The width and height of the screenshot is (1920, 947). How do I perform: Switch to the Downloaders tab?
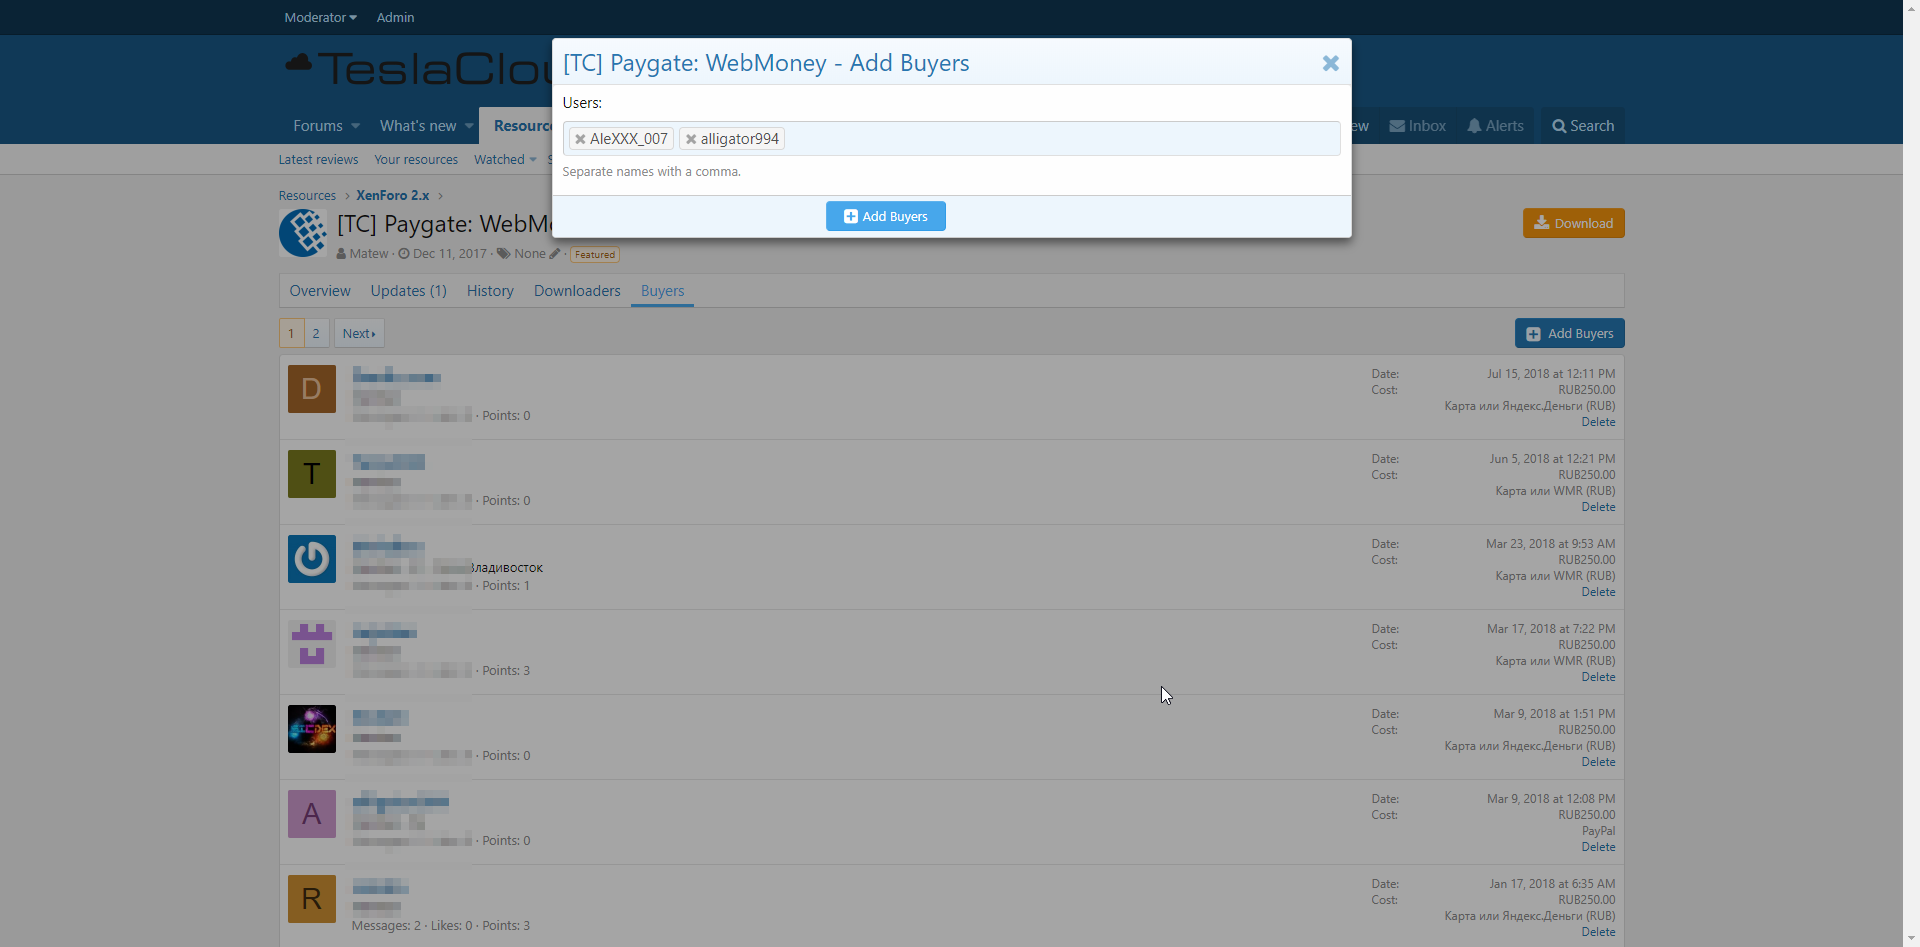[x=577, y=291]
